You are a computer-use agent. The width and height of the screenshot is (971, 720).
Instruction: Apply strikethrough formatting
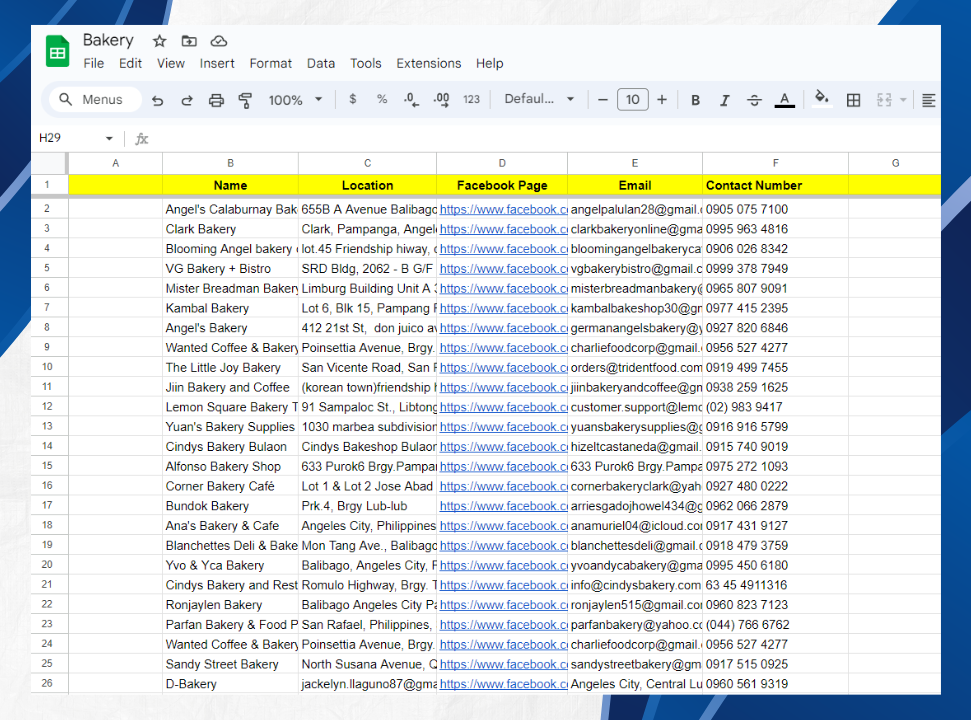tap(755, 100)
